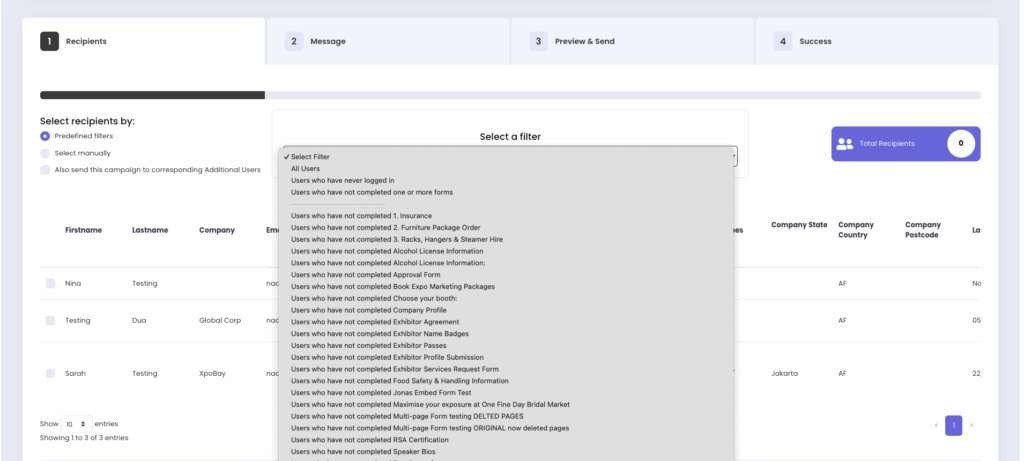Go to next page arrow in pagination
Viewport: 1024px width, 461px height.
click(971, 425)
